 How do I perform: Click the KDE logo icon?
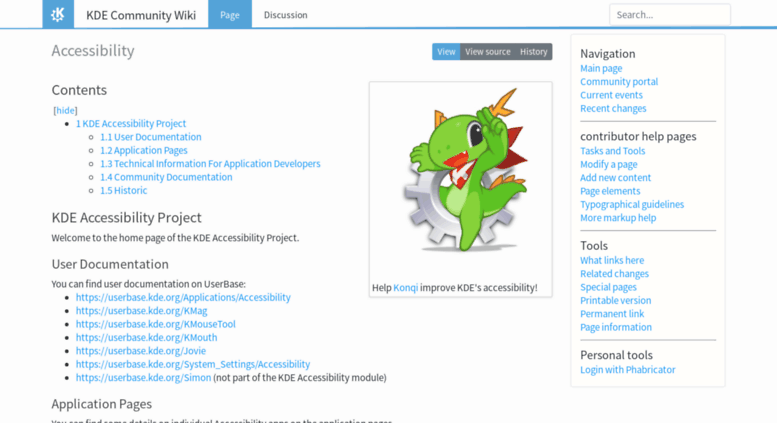(58, 14)
